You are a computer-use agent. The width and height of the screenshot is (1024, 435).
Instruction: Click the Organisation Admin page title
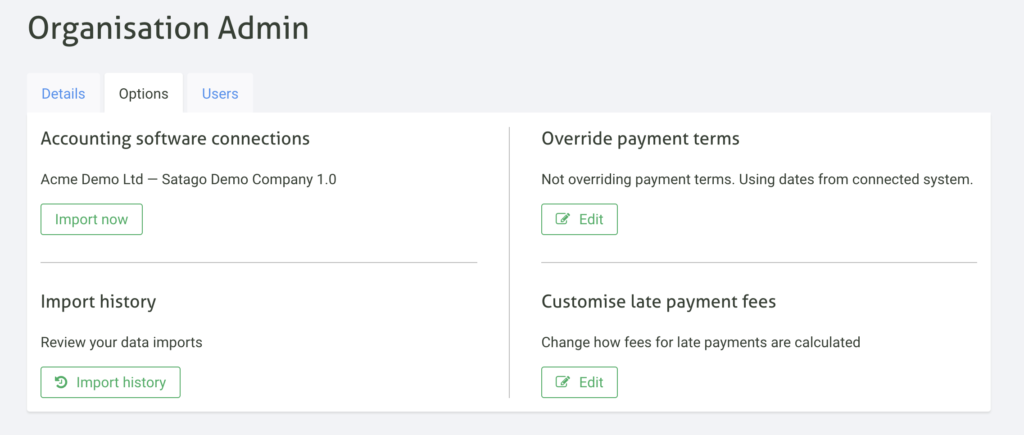coord(168,28)
